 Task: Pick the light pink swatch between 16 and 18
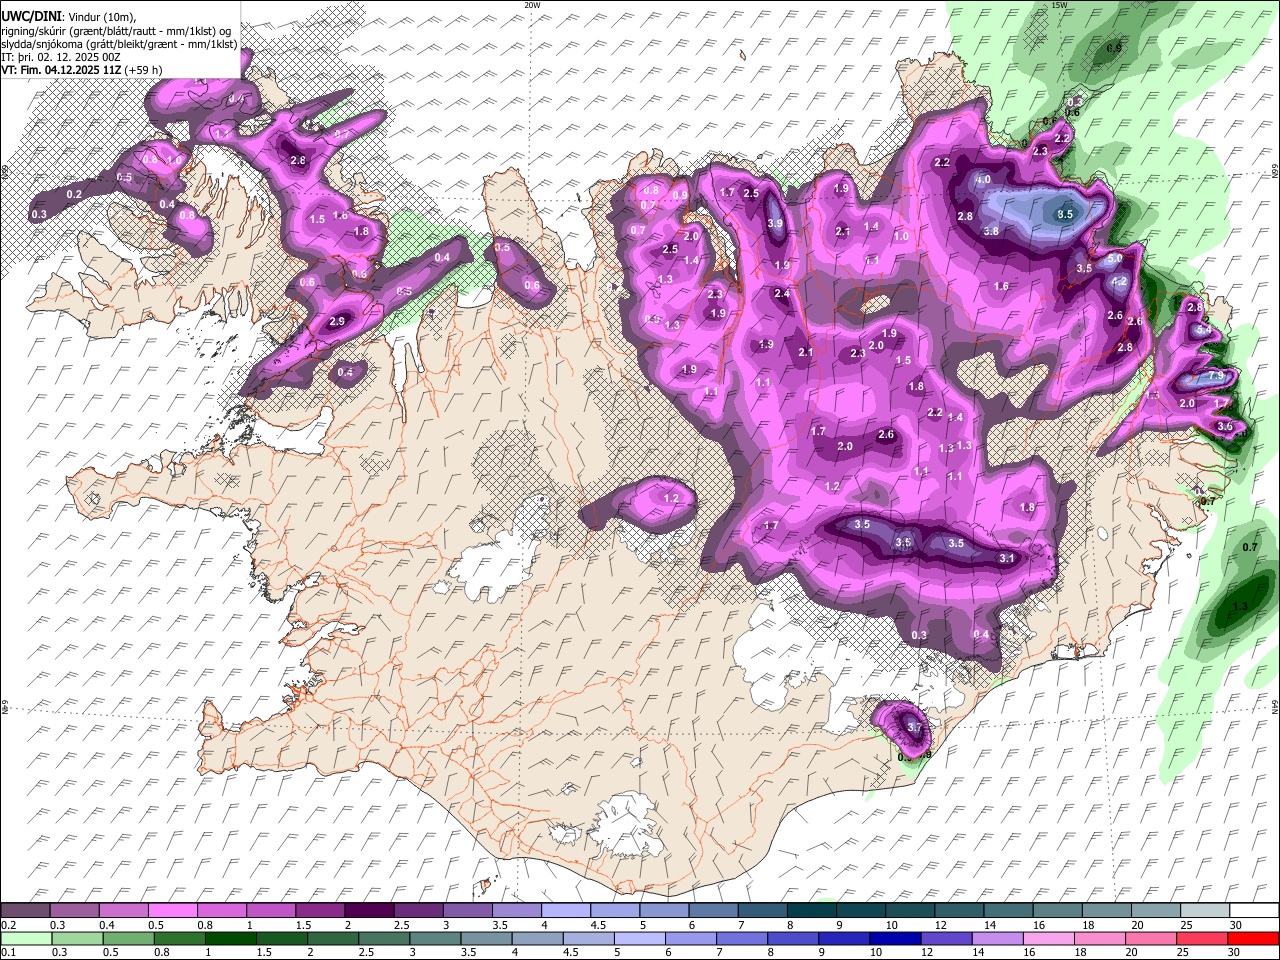tap(1048, 939)
